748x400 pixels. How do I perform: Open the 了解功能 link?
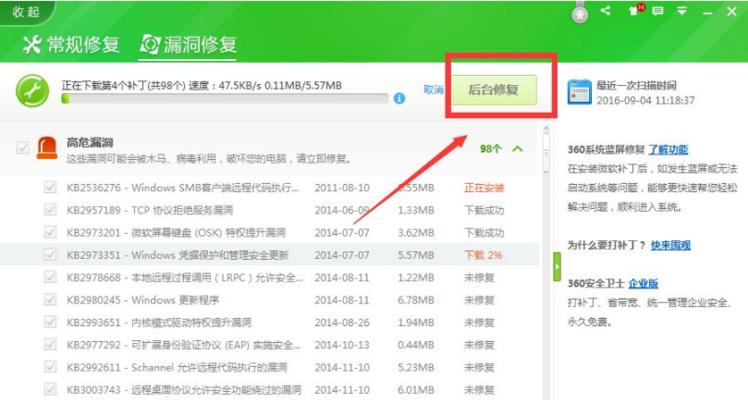click(668, 150)
